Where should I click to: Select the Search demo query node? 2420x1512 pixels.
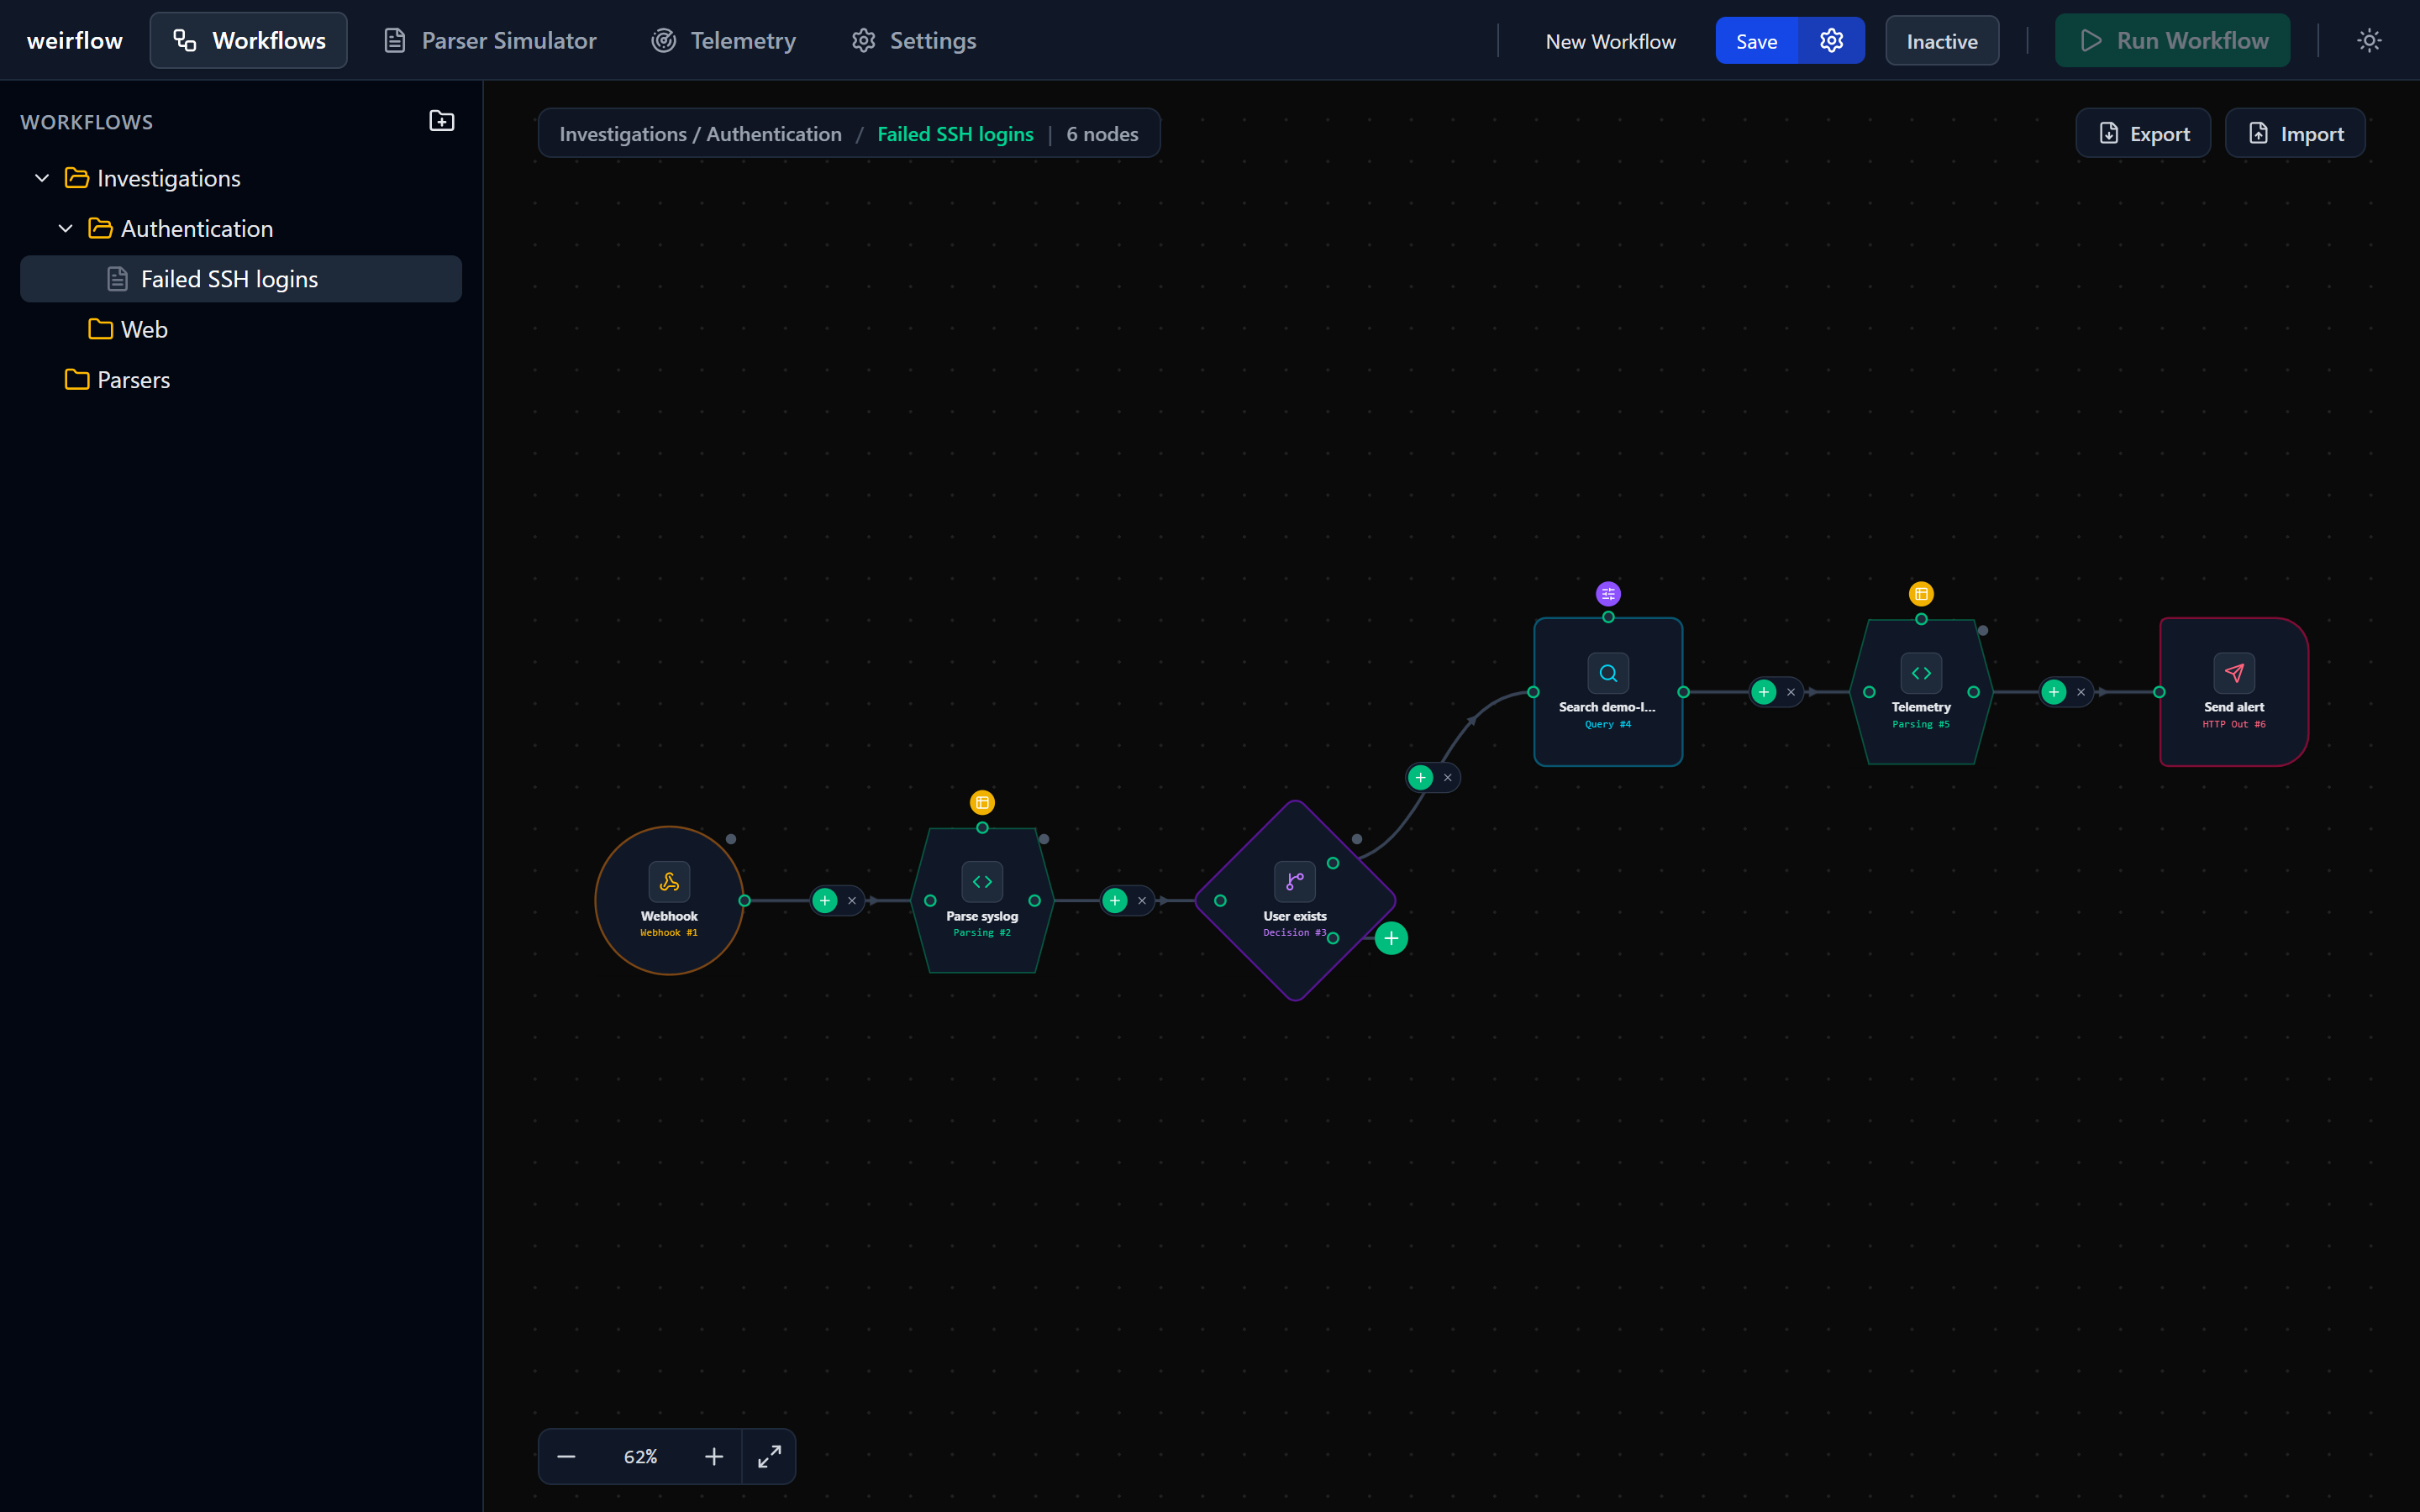pos(1608,692)
